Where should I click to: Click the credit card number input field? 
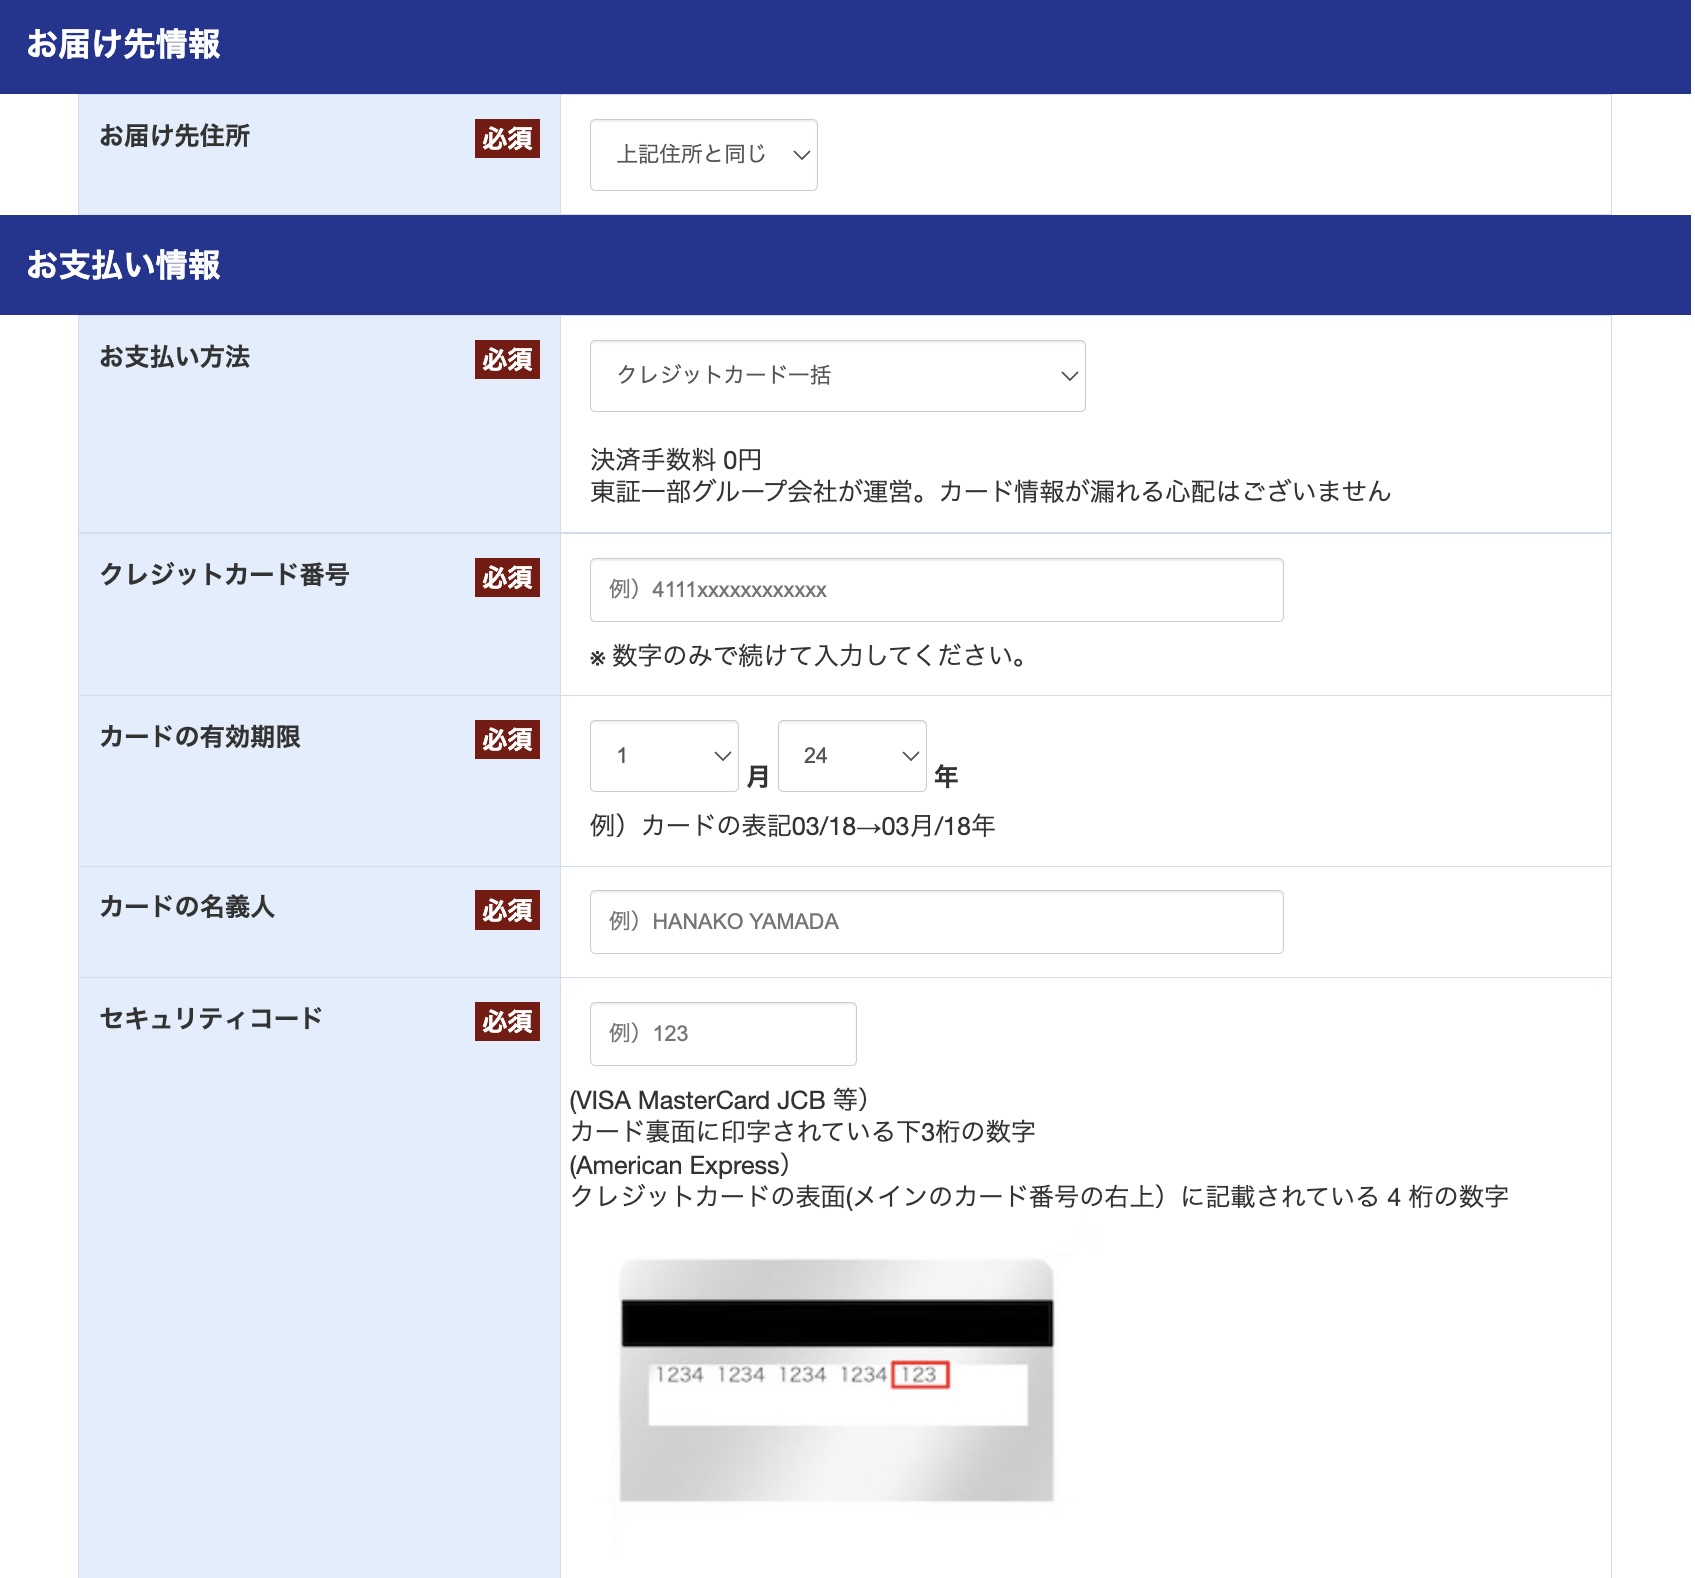(x=936, y=590)
